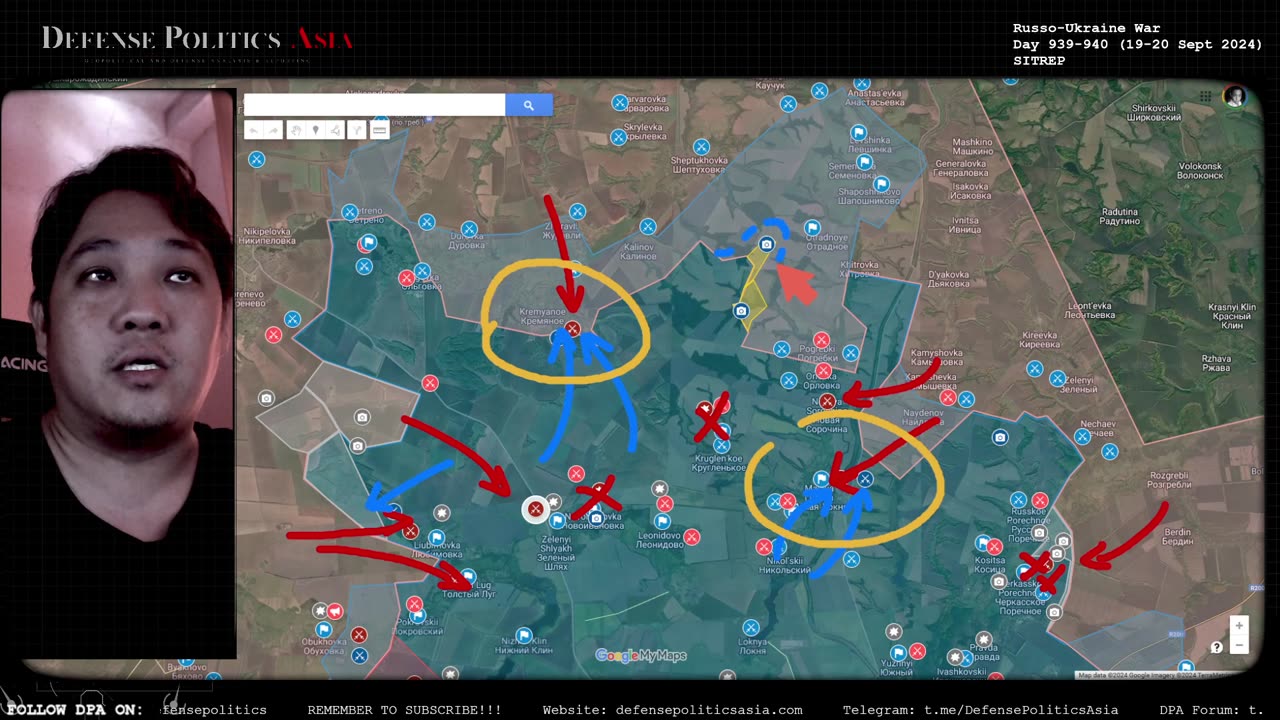Image resolution: width=1280 pixels, height=720 pixels.
Task: Select the Add directions tool
Action: pos(357,130)
